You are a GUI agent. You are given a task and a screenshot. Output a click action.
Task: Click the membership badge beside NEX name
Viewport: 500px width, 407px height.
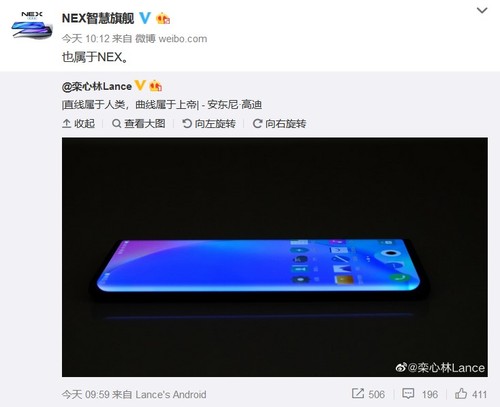(163, 18)
